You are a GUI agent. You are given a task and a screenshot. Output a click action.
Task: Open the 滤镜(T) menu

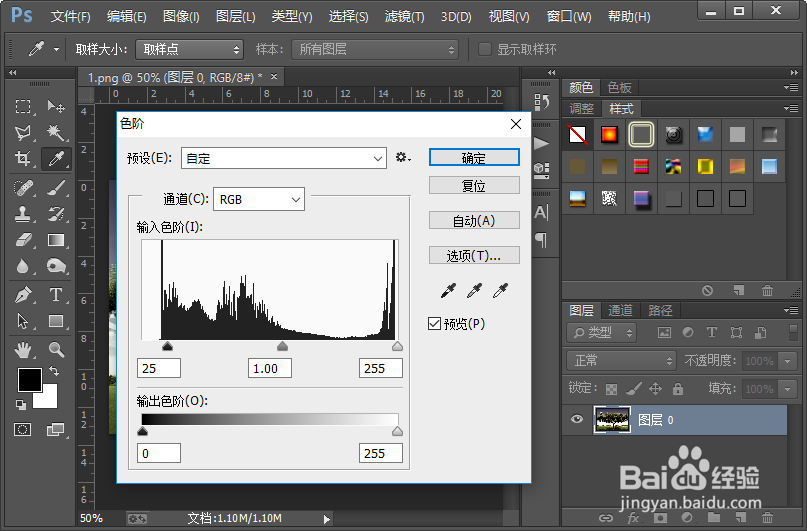pyautogui.click(x=405, y=17)
